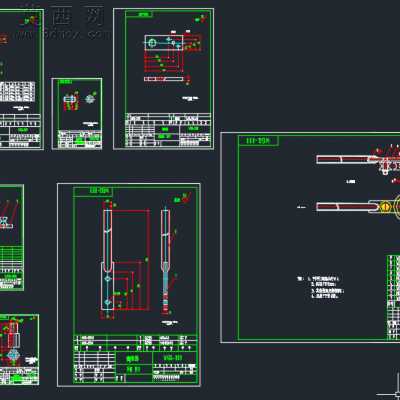Viewport: 400px width, 400px height.
Task: Select the front view of the long fork part
Action: click(x=108, y=259)
